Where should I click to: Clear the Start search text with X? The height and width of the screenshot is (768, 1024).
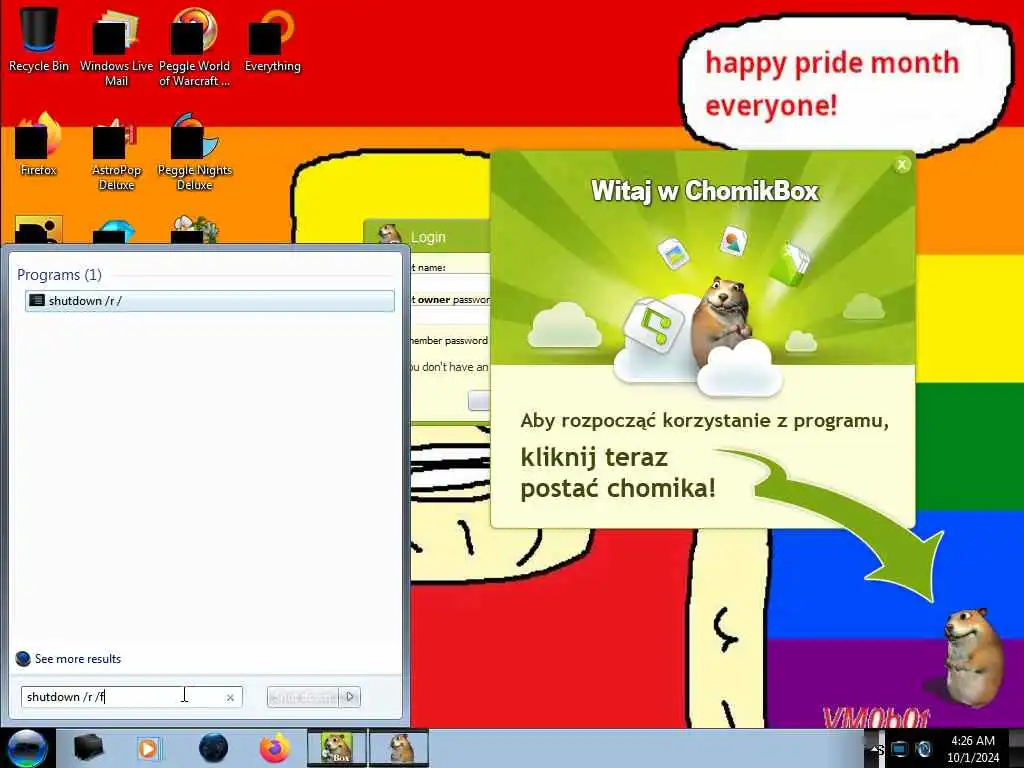pos(230,697)
